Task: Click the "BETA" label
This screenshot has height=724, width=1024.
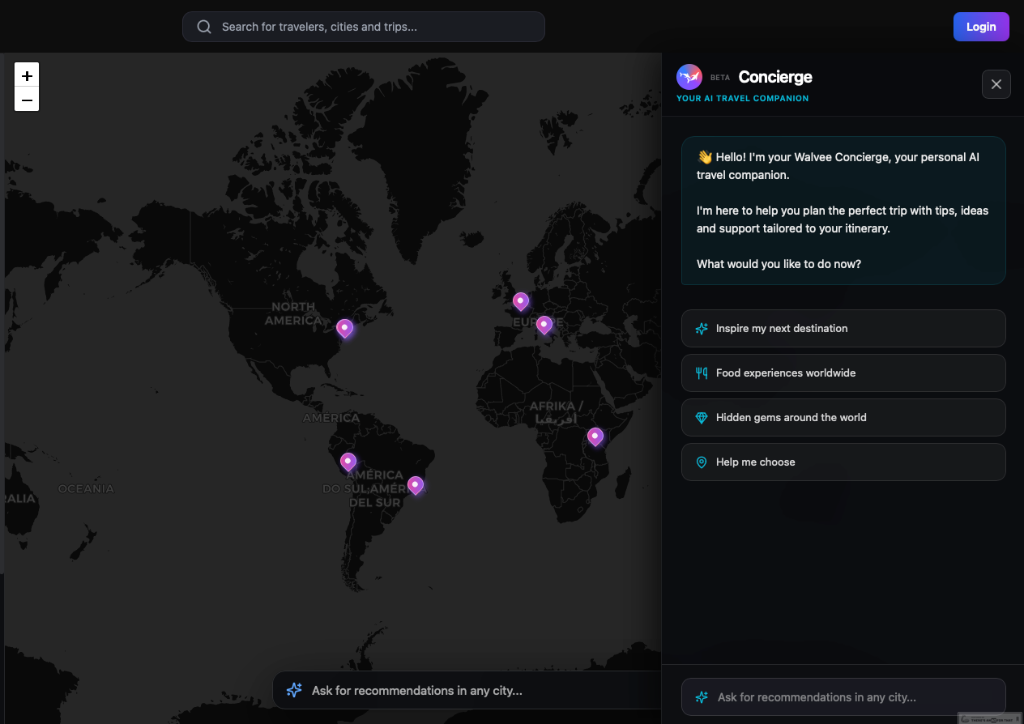Action: 720,78
